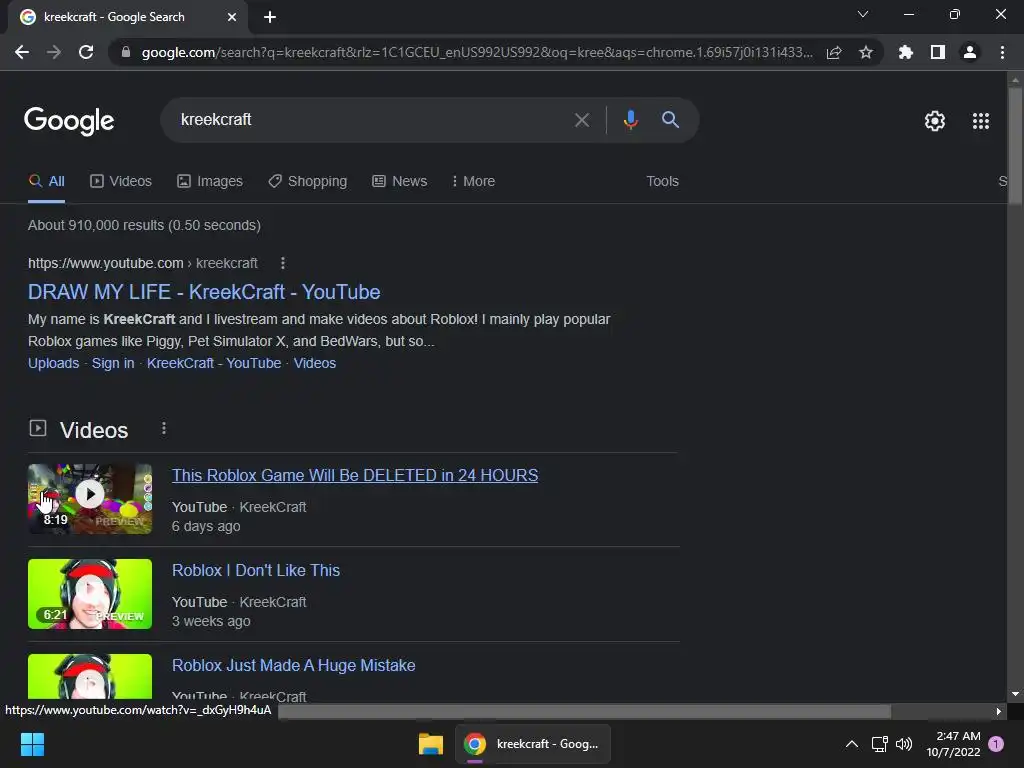The height and width of the screenshot is (768, 1024).
Task: Click the Videos section icon
Action: pos(38,428)
